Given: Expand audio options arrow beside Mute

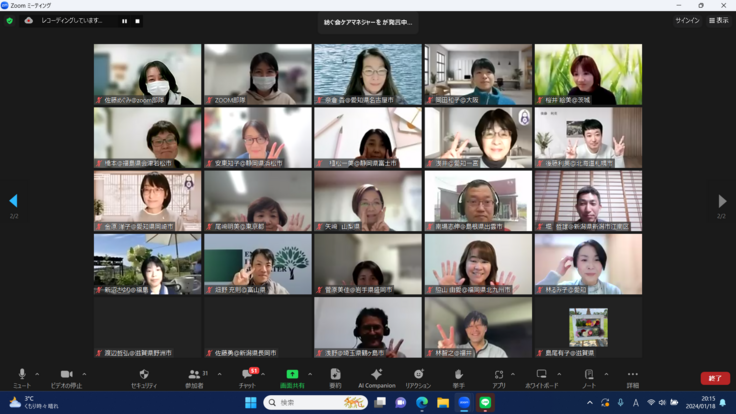Looking at the screenshot, I should pyautogui.click(x=37, y=374).
